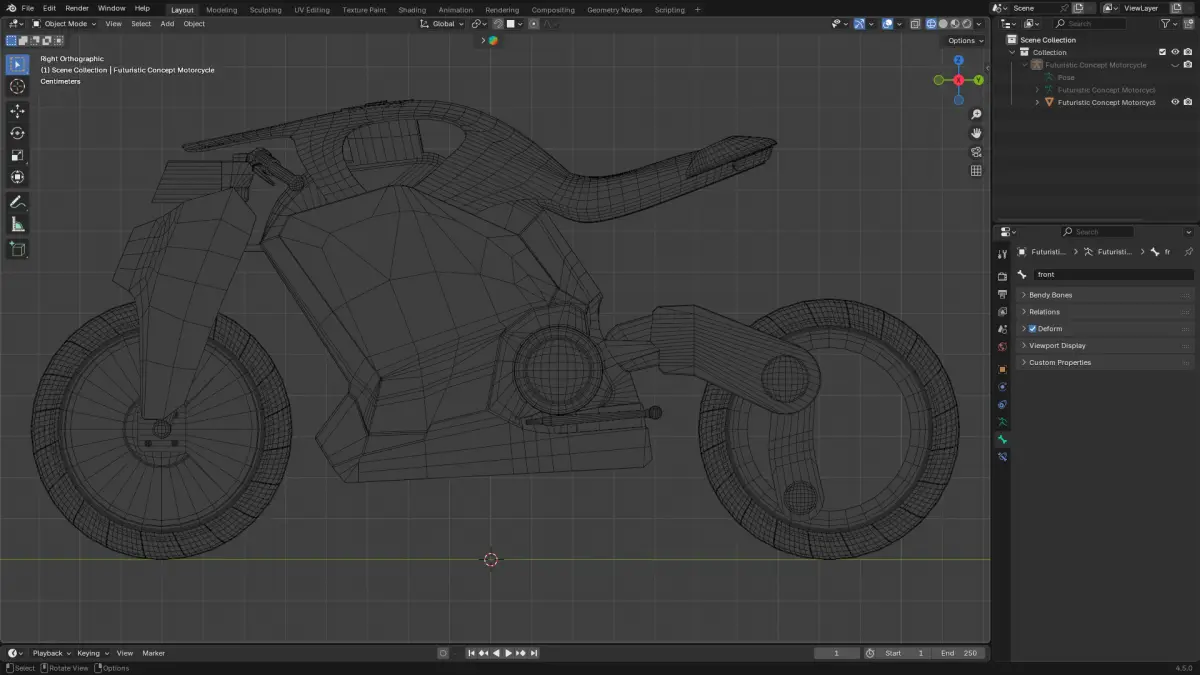Open the Object properties tab icon
This screenshot has width=1200, height=675.
(1002, 369)
